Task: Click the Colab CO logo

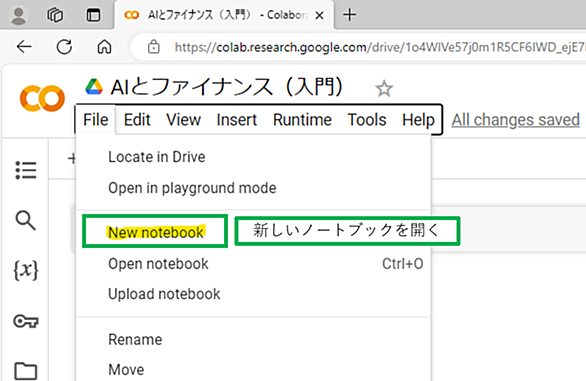Action: 42,98
